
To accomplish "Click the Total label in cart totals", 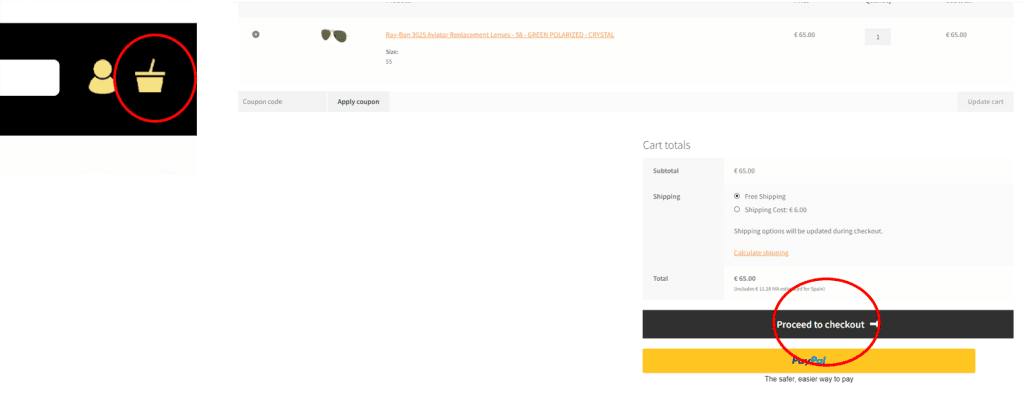I will pyautogui.click(x=660, y=278).
